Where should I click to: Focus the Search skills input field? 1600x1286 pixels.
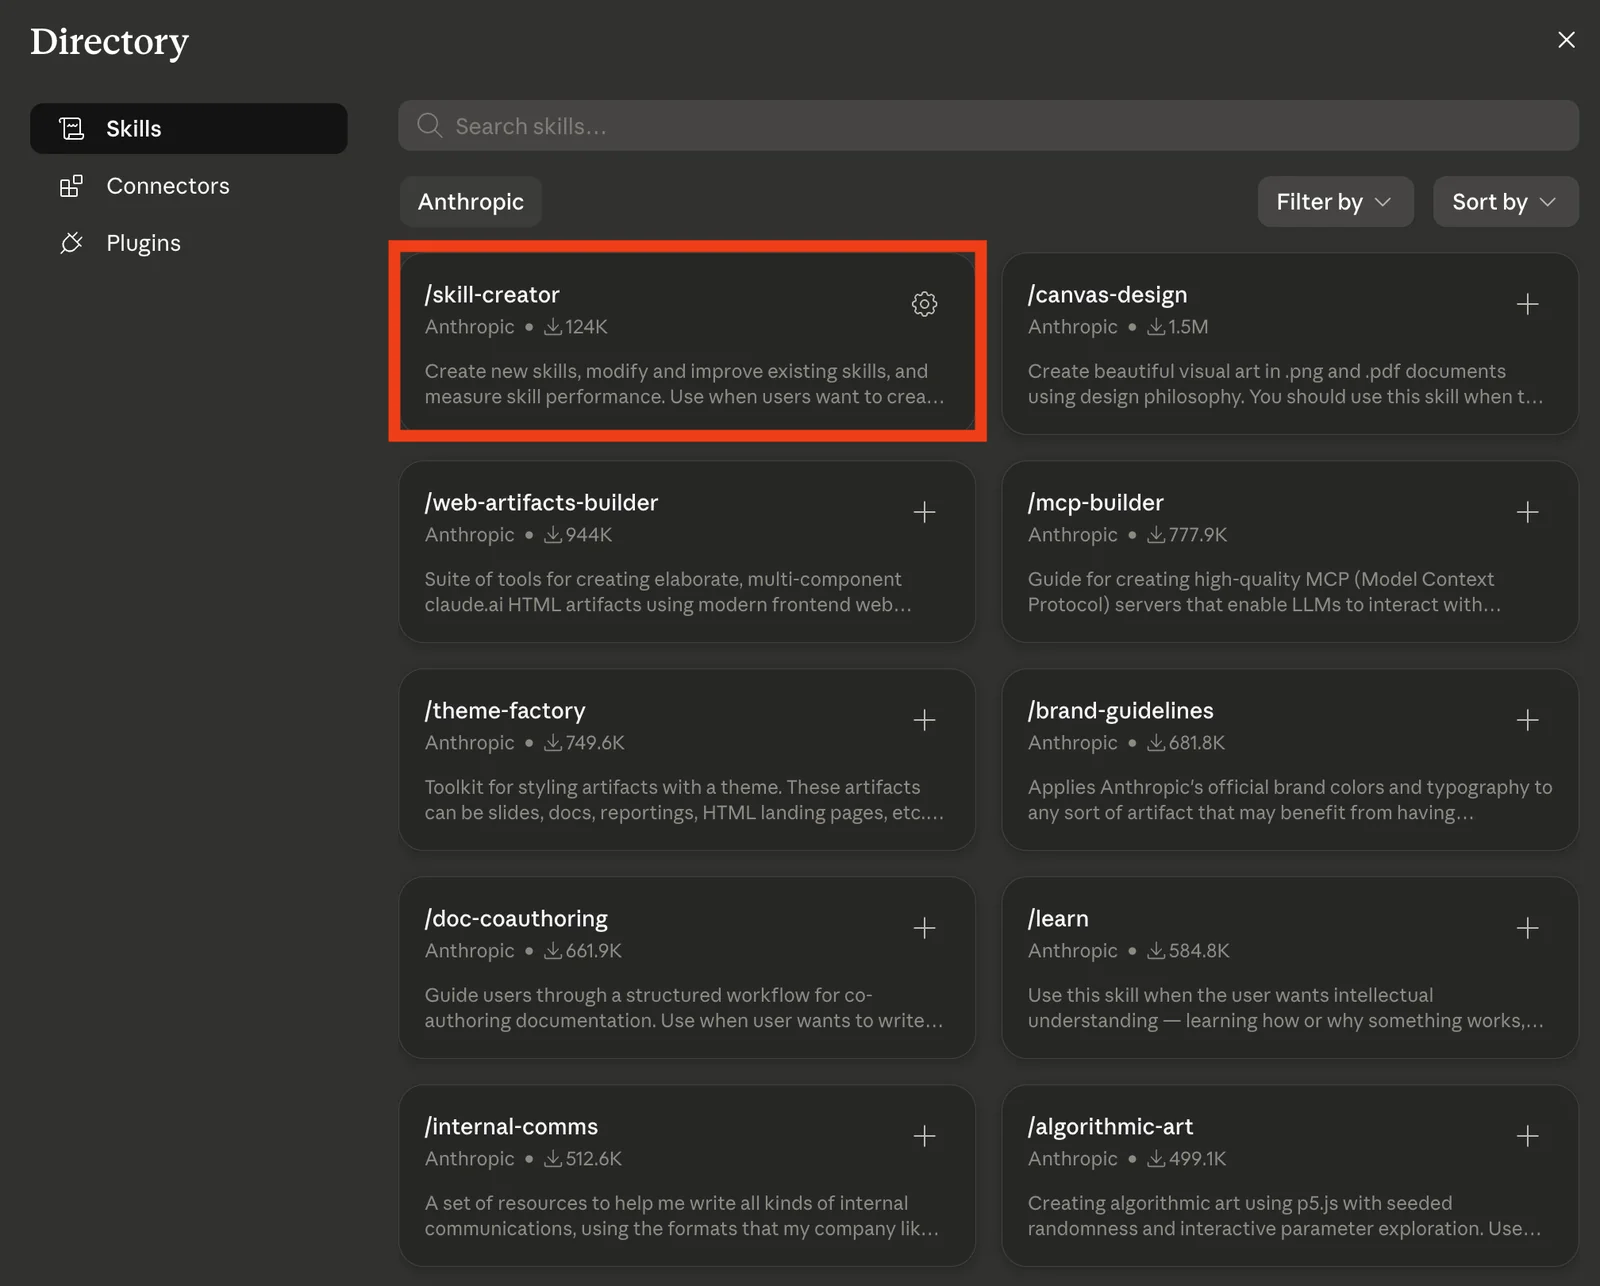(988, 125)
